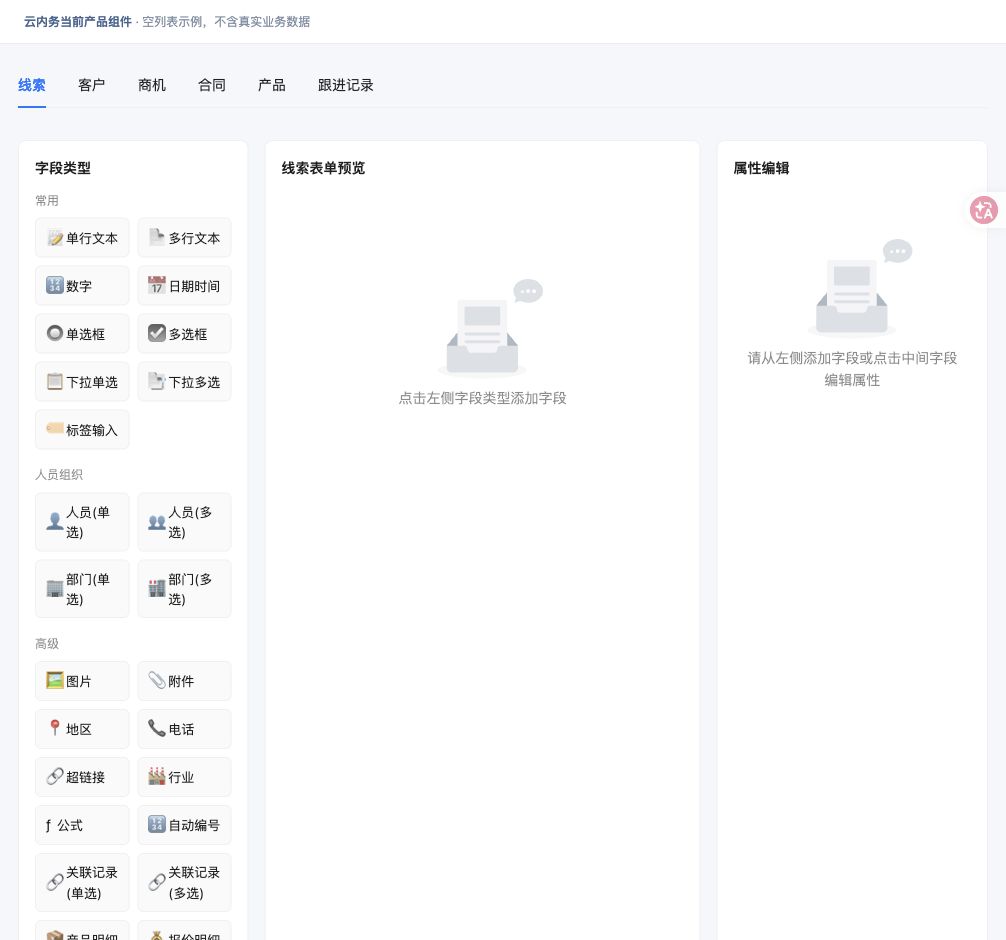Add a 超链接 field
Viewport: 1006px width, 940px height.
click(82, 777)
